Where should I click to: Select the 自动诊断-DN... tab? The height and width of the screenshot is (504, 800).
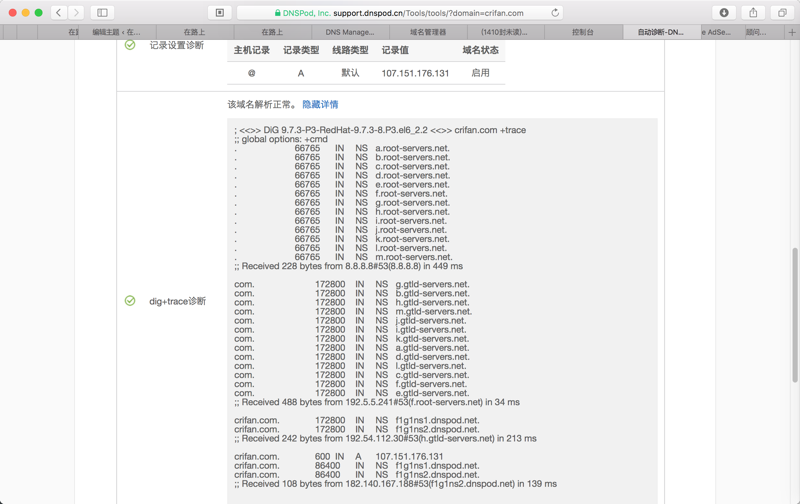tap(661, 32)
